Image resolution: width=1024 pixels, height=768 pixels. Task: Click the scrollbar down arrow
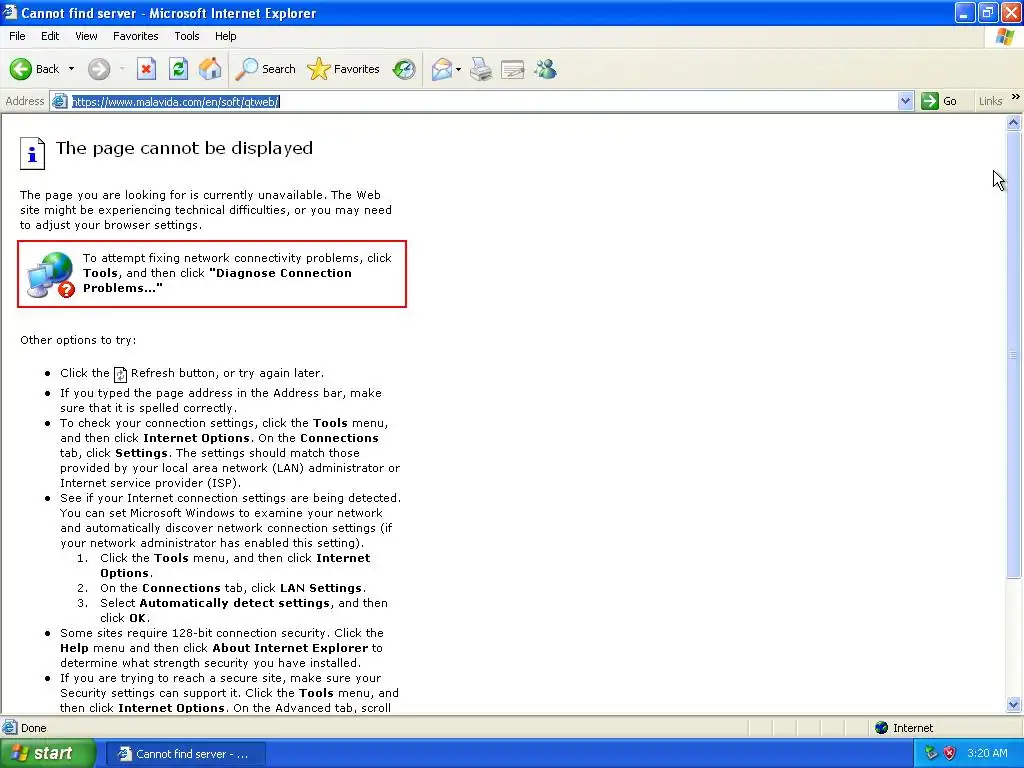point(1014,704)
